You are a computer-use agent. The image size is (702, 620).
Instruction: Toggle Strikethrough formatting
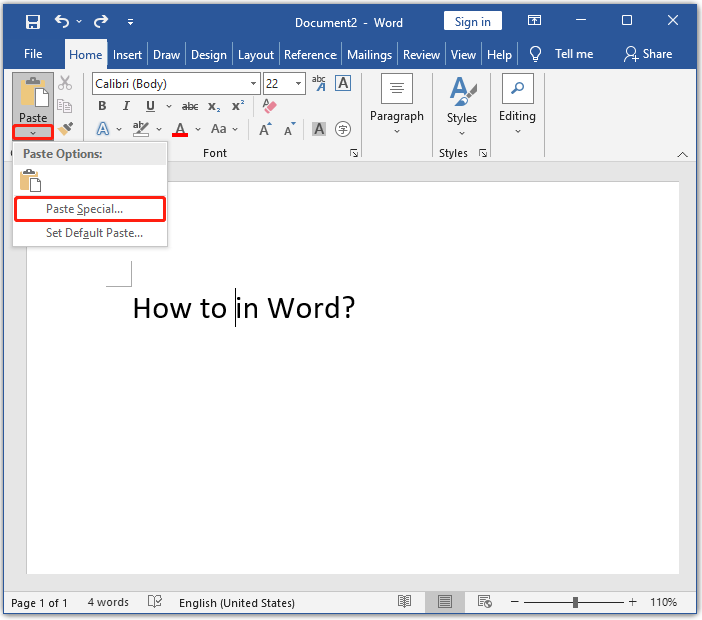(x=190, y=107)
